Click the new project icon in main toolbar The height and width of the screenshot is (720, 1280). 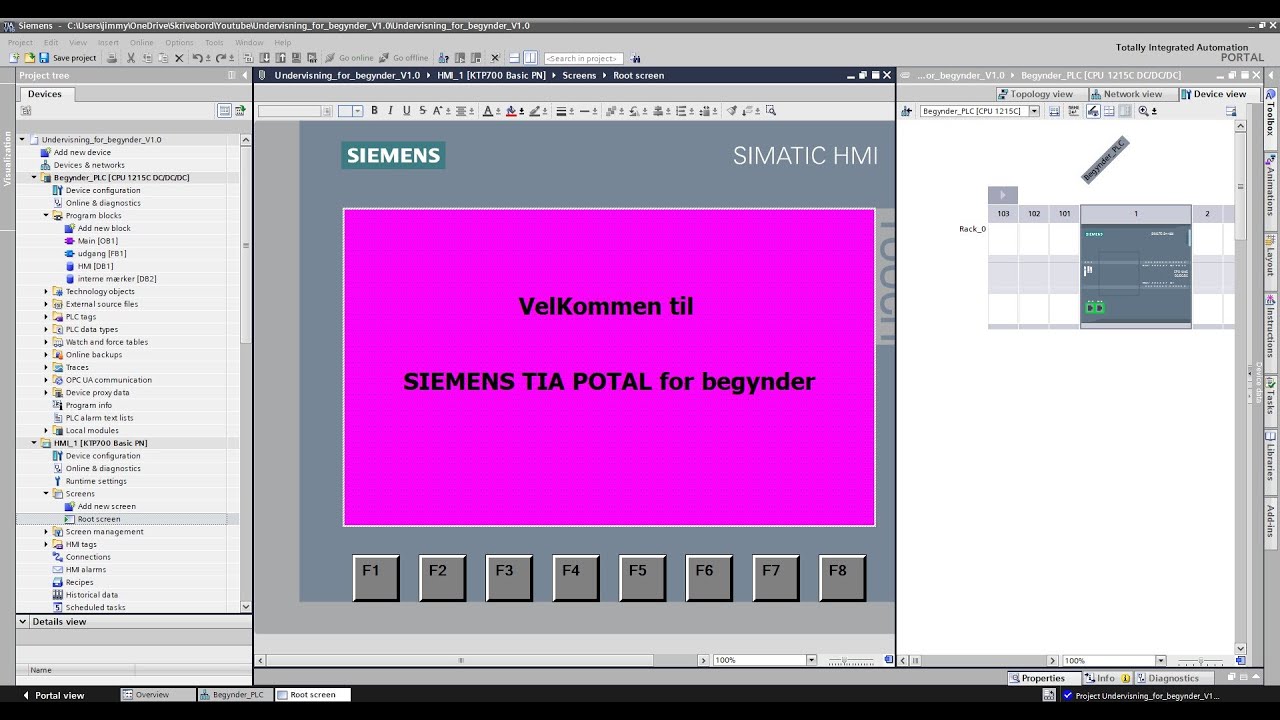pos(13,58)
